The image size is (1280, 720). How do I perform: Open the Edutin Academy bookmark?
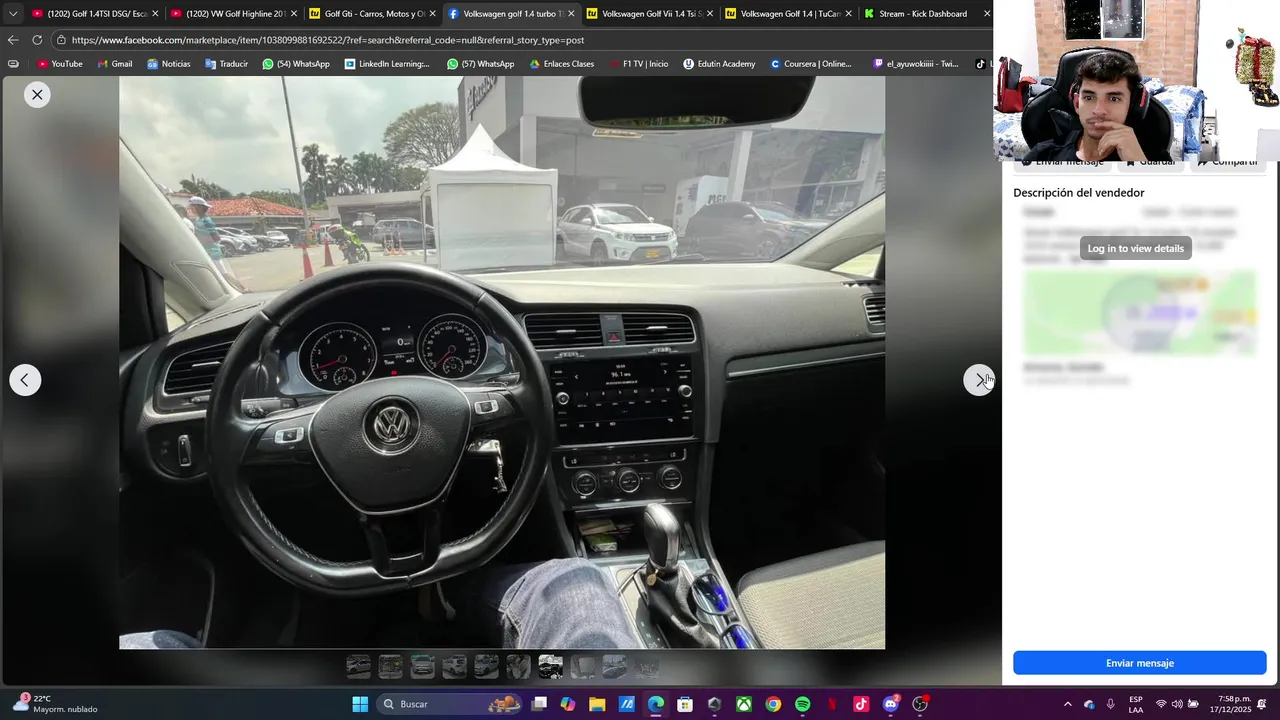[719, 64]
